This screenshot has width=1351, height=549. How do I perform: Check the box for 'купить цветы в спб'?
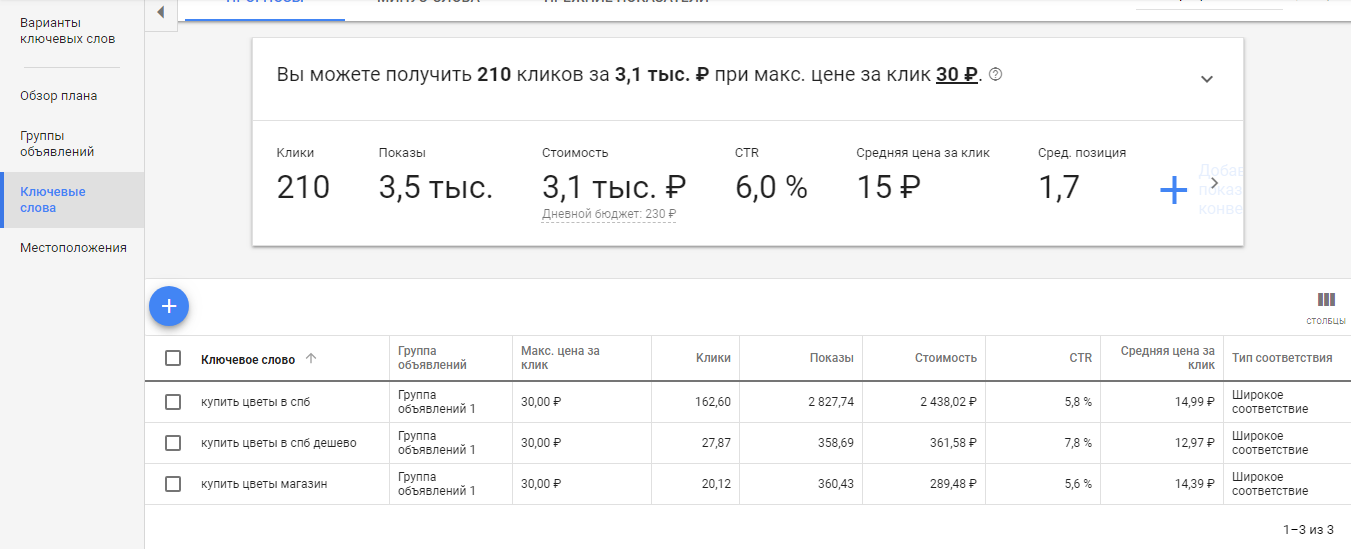173,402
